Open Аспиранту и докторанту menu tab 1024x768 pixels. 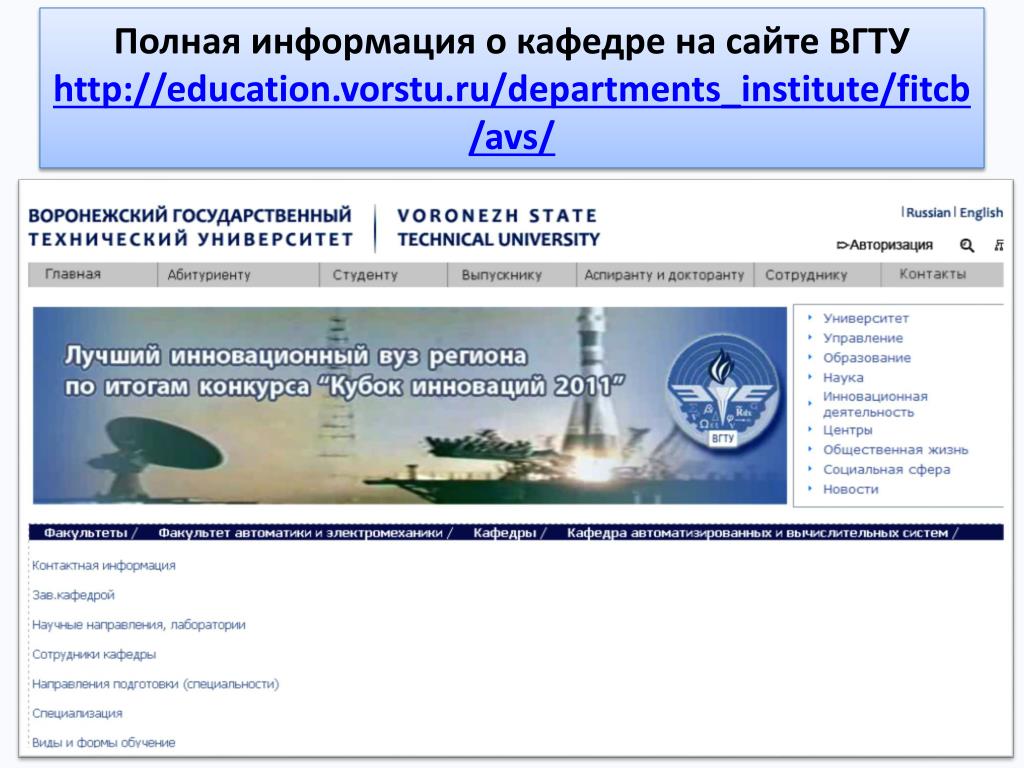pyautogui.click(x=664, y=275)
